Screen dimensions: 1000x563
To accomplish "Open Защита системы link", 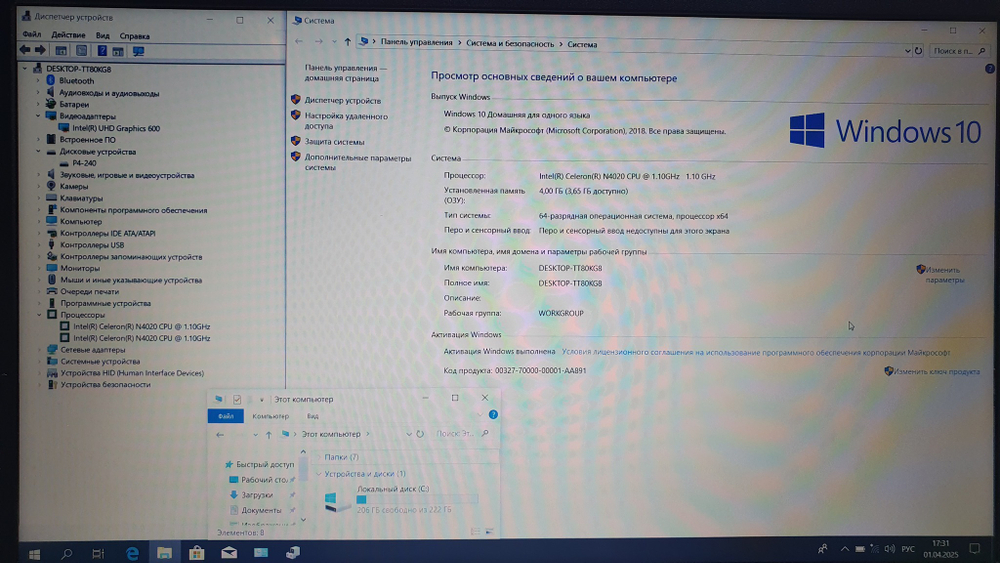I will click(x=334, y=142).
